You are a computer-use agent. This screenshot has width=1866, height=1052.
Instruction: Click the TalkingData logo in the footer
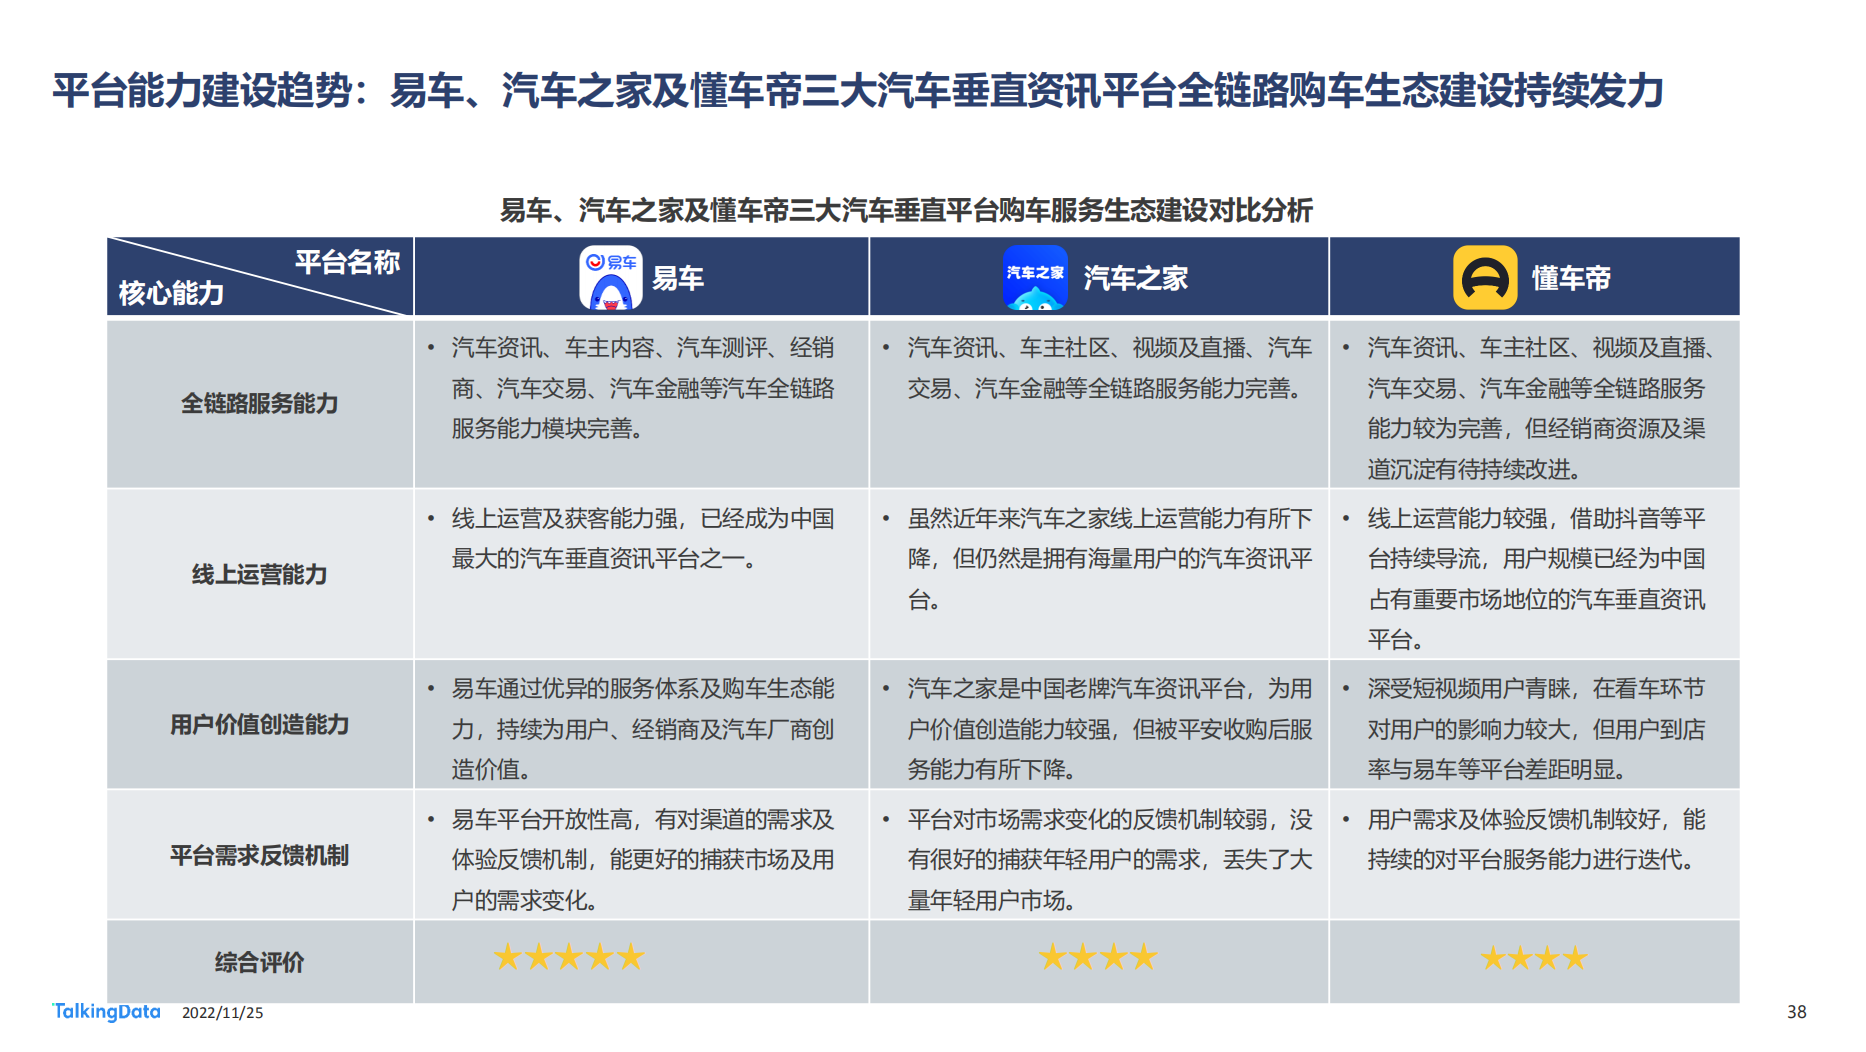(106, 1012)
